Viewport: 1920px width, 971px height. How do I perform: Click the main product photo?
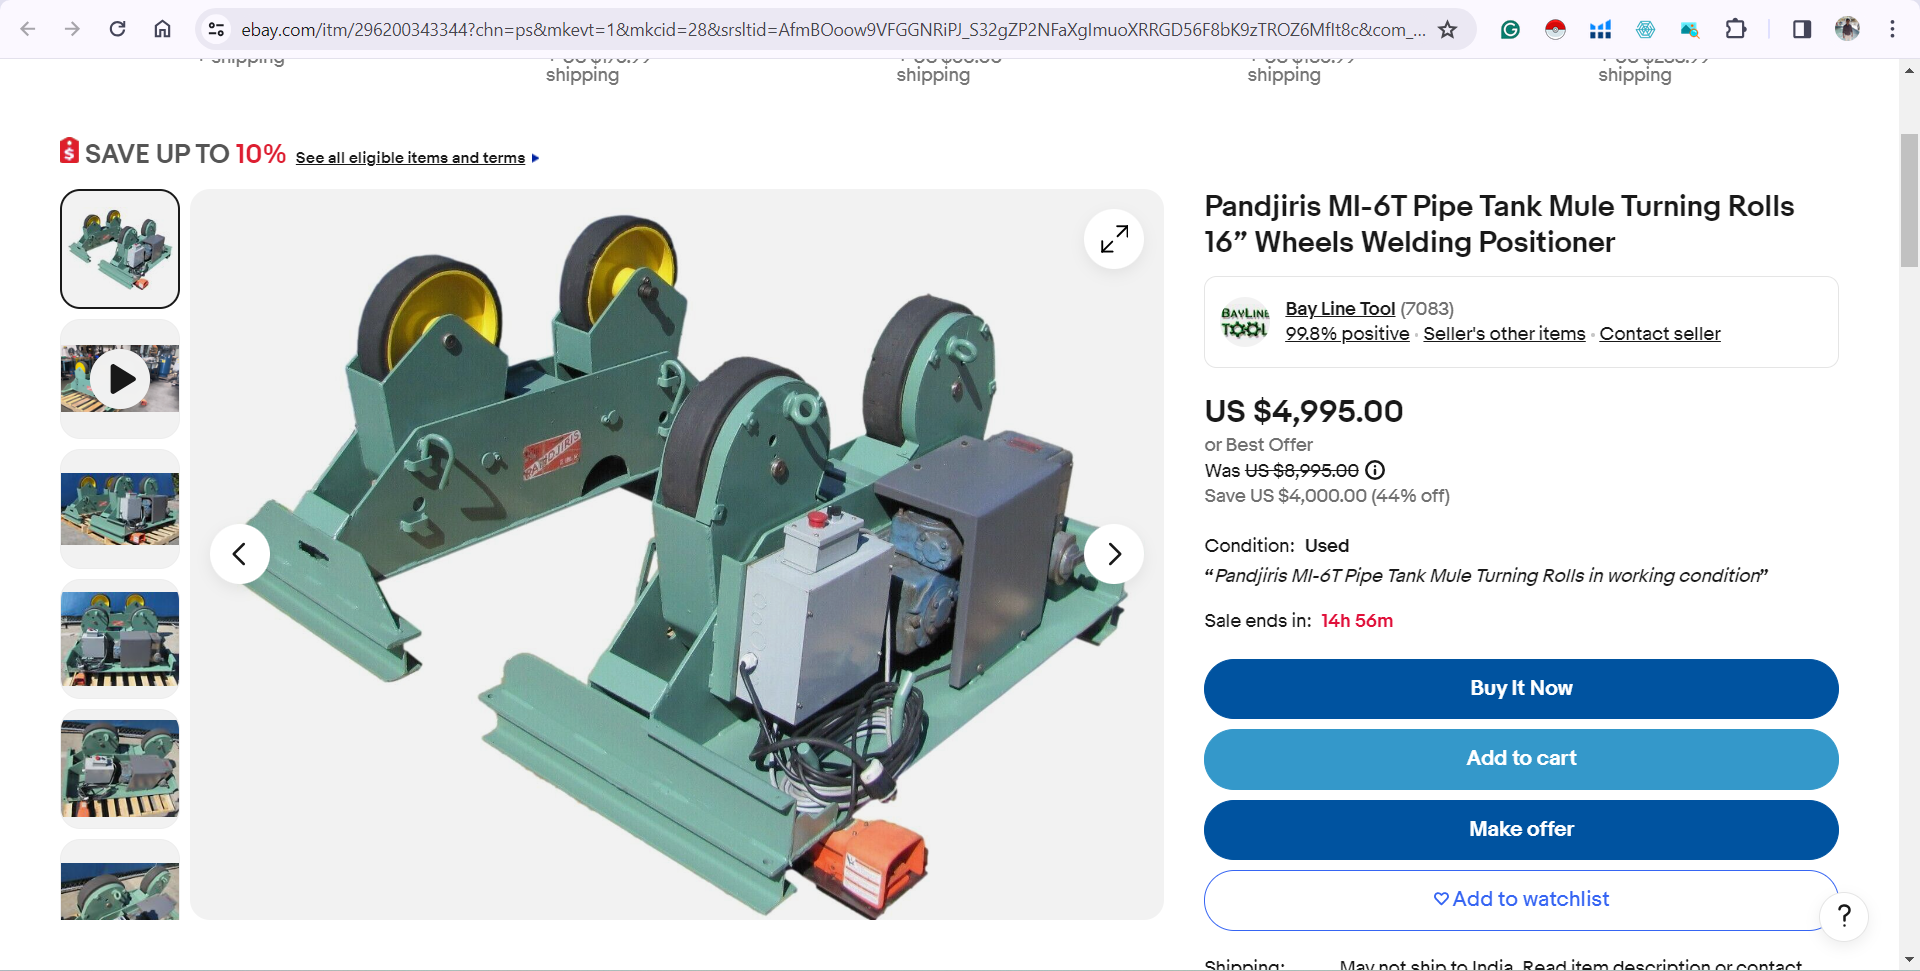point(677,554)
